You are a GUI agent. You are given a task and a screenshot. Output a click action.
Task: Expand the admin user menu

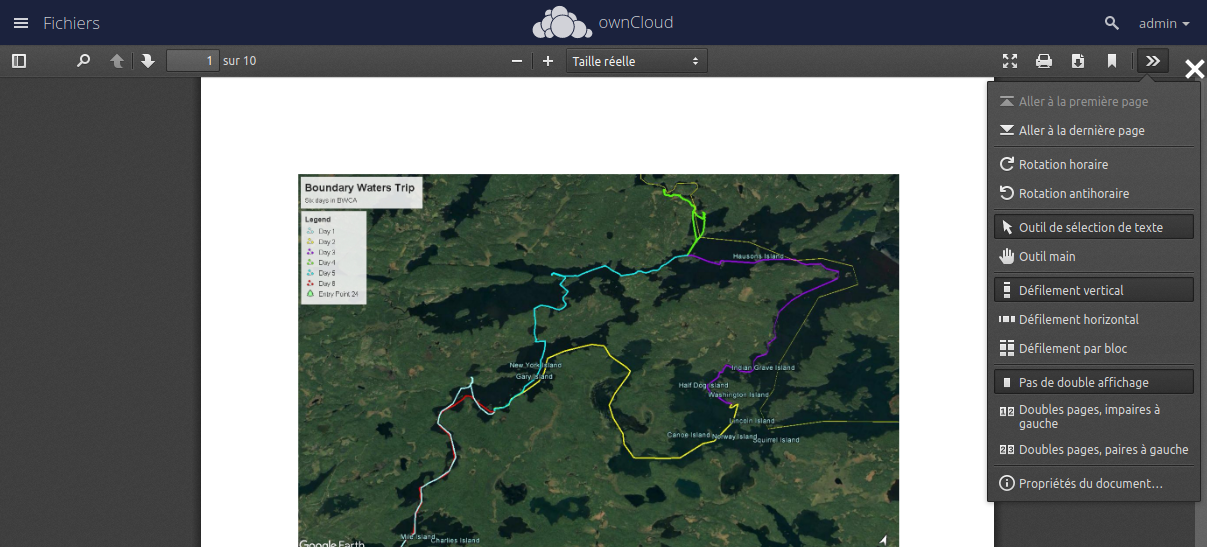(1164, 23)
